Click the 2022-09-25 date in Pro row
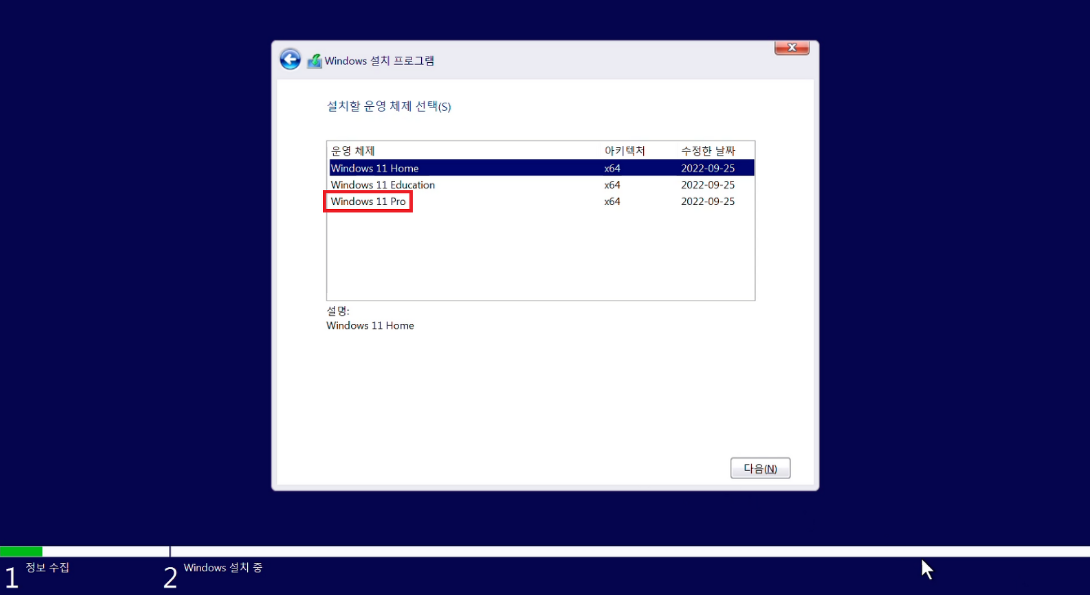Screen dimensions: 1090x595 pyautogui.click(x=708, y=202)
